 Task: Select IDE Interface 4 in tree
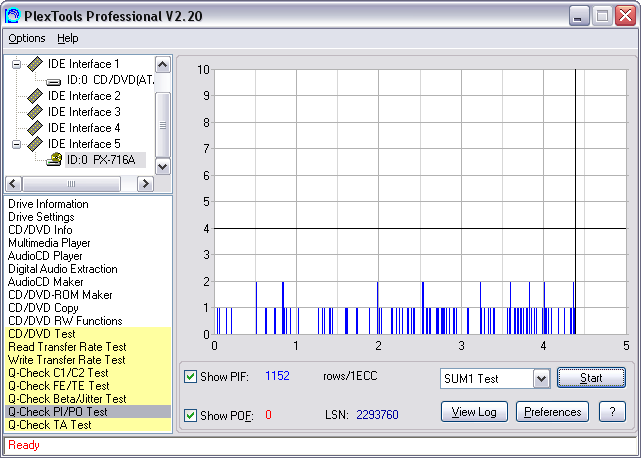coord(84,128)
